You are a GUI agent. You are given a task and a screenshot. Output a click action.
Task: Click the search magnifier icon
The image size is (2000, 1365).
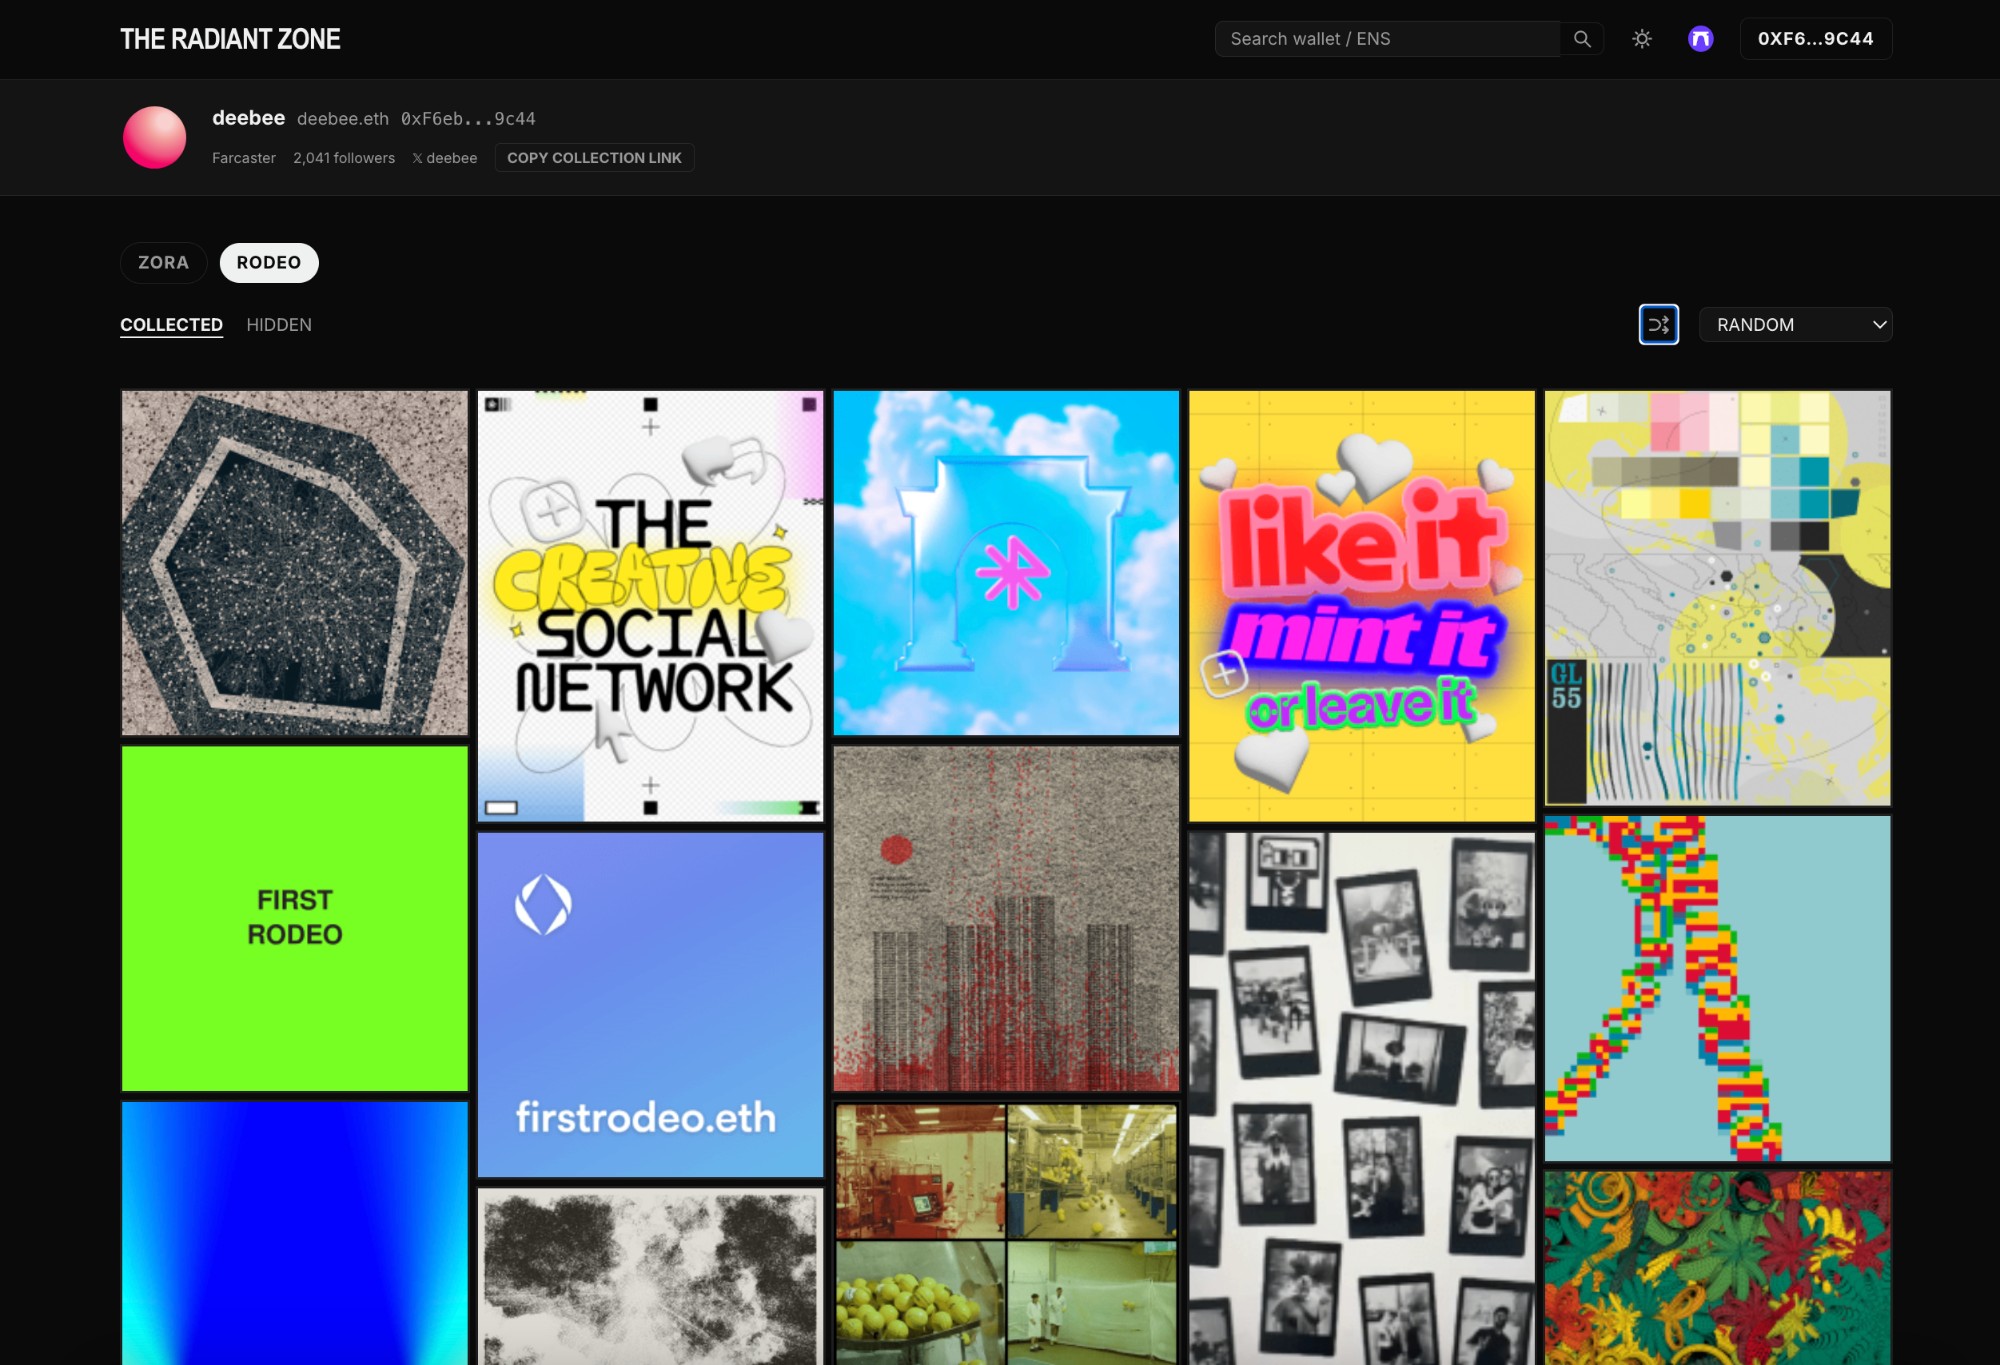pyautogui.click(x=1582, y=39)
